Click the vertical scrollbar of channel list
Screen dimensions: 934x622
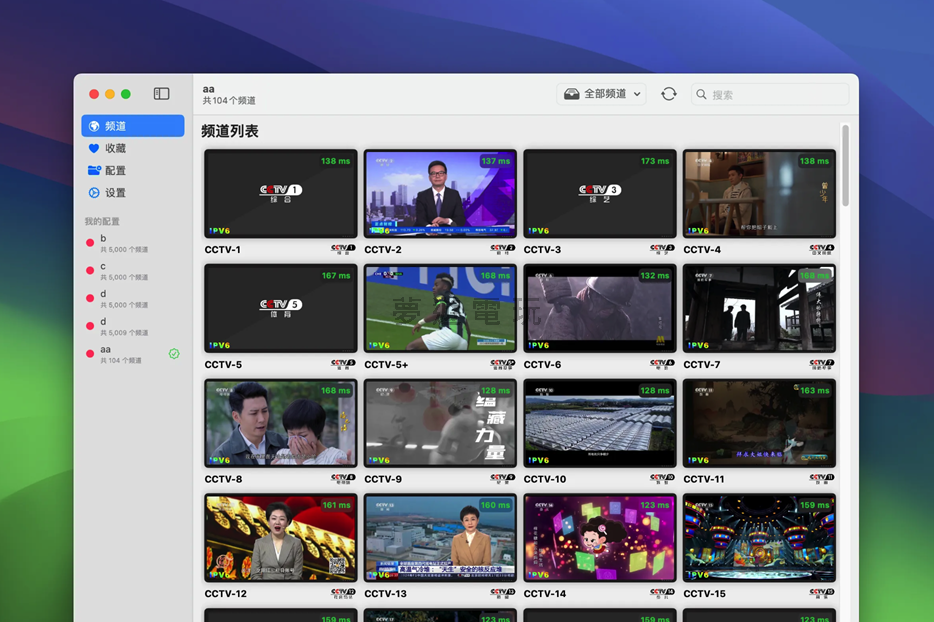click(845, 165)
